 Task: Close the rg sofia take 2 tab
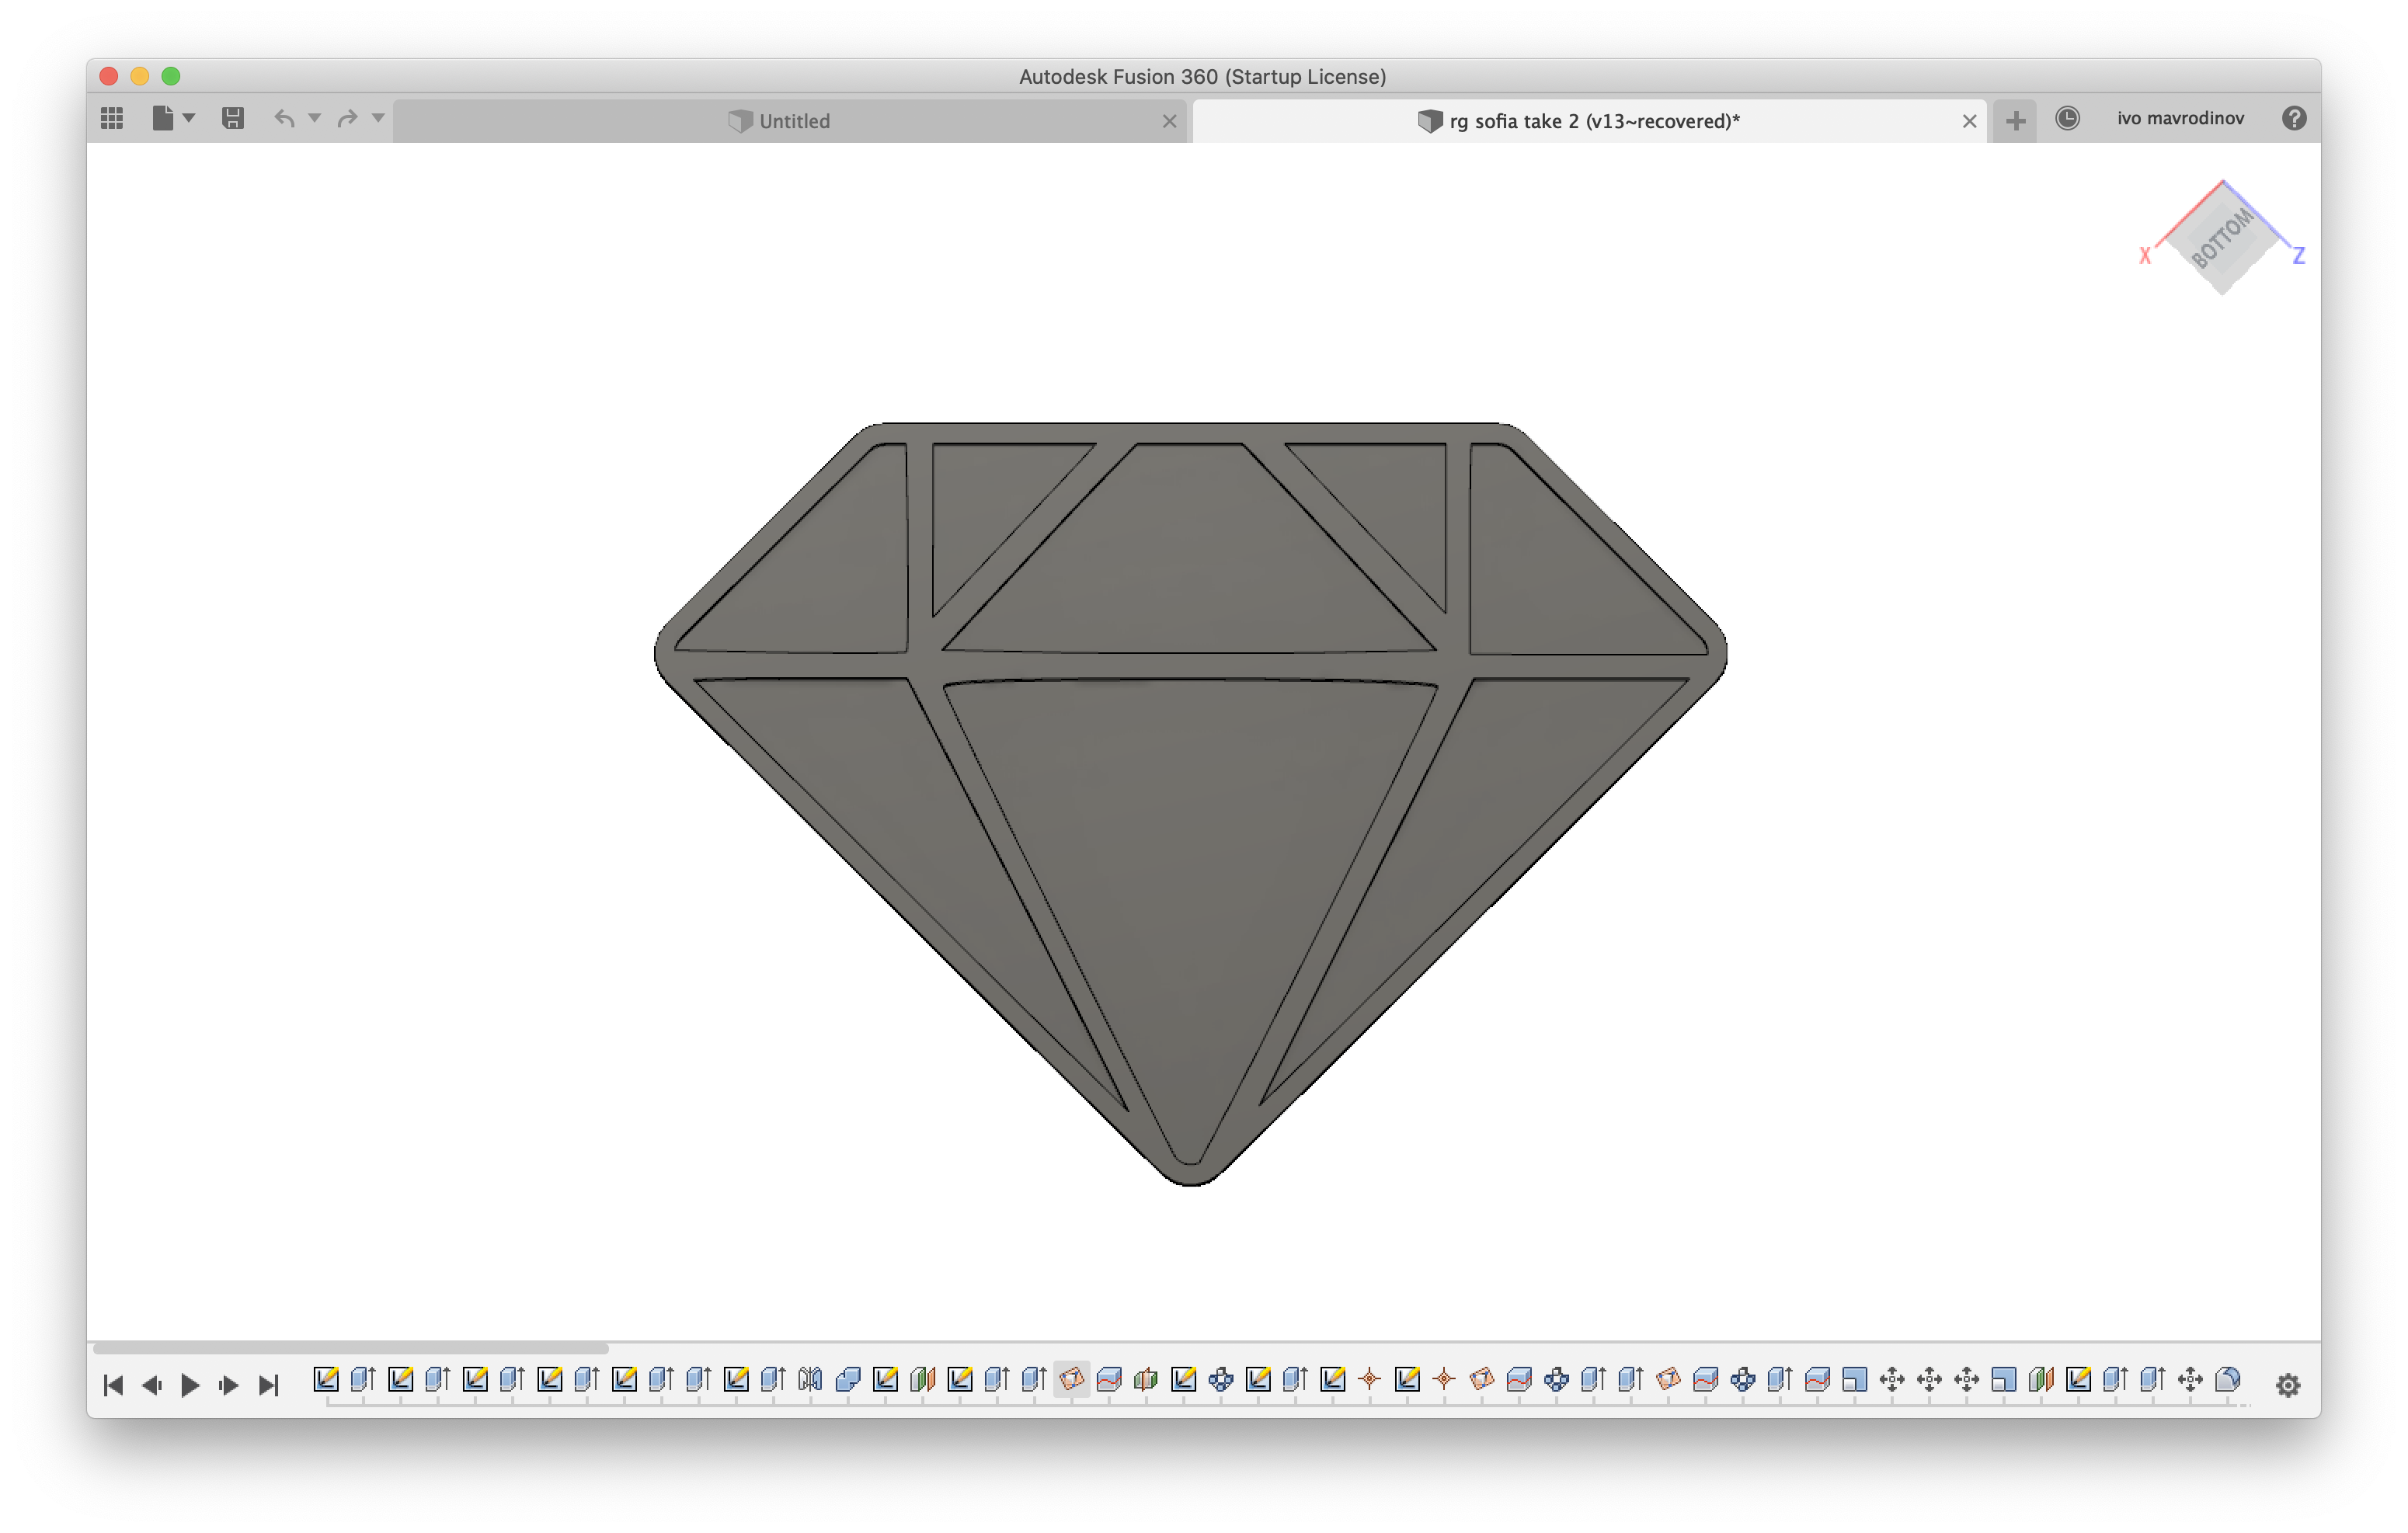(x=1969, y=121)
